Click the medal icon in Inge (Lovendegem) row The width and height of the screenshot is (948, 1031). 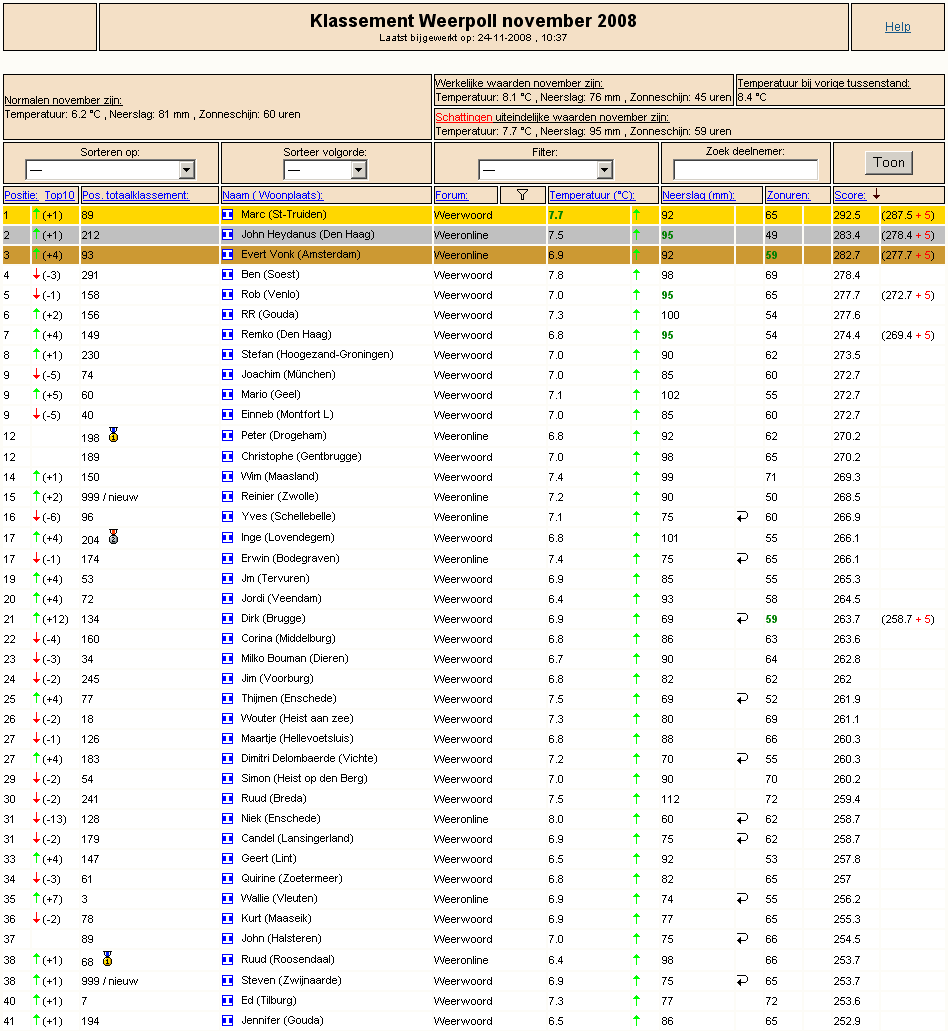pyautogui.click(x=113, y=537)
